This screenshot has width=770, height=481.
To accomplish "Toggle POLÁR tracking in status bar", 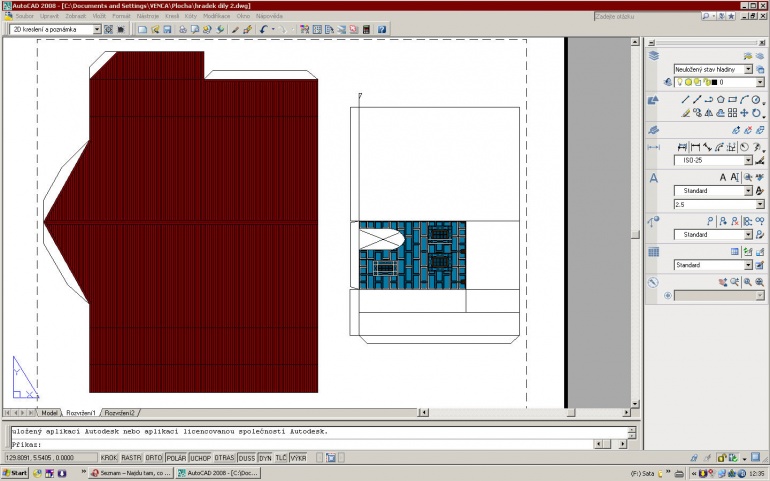I will (x=176, y=458).
